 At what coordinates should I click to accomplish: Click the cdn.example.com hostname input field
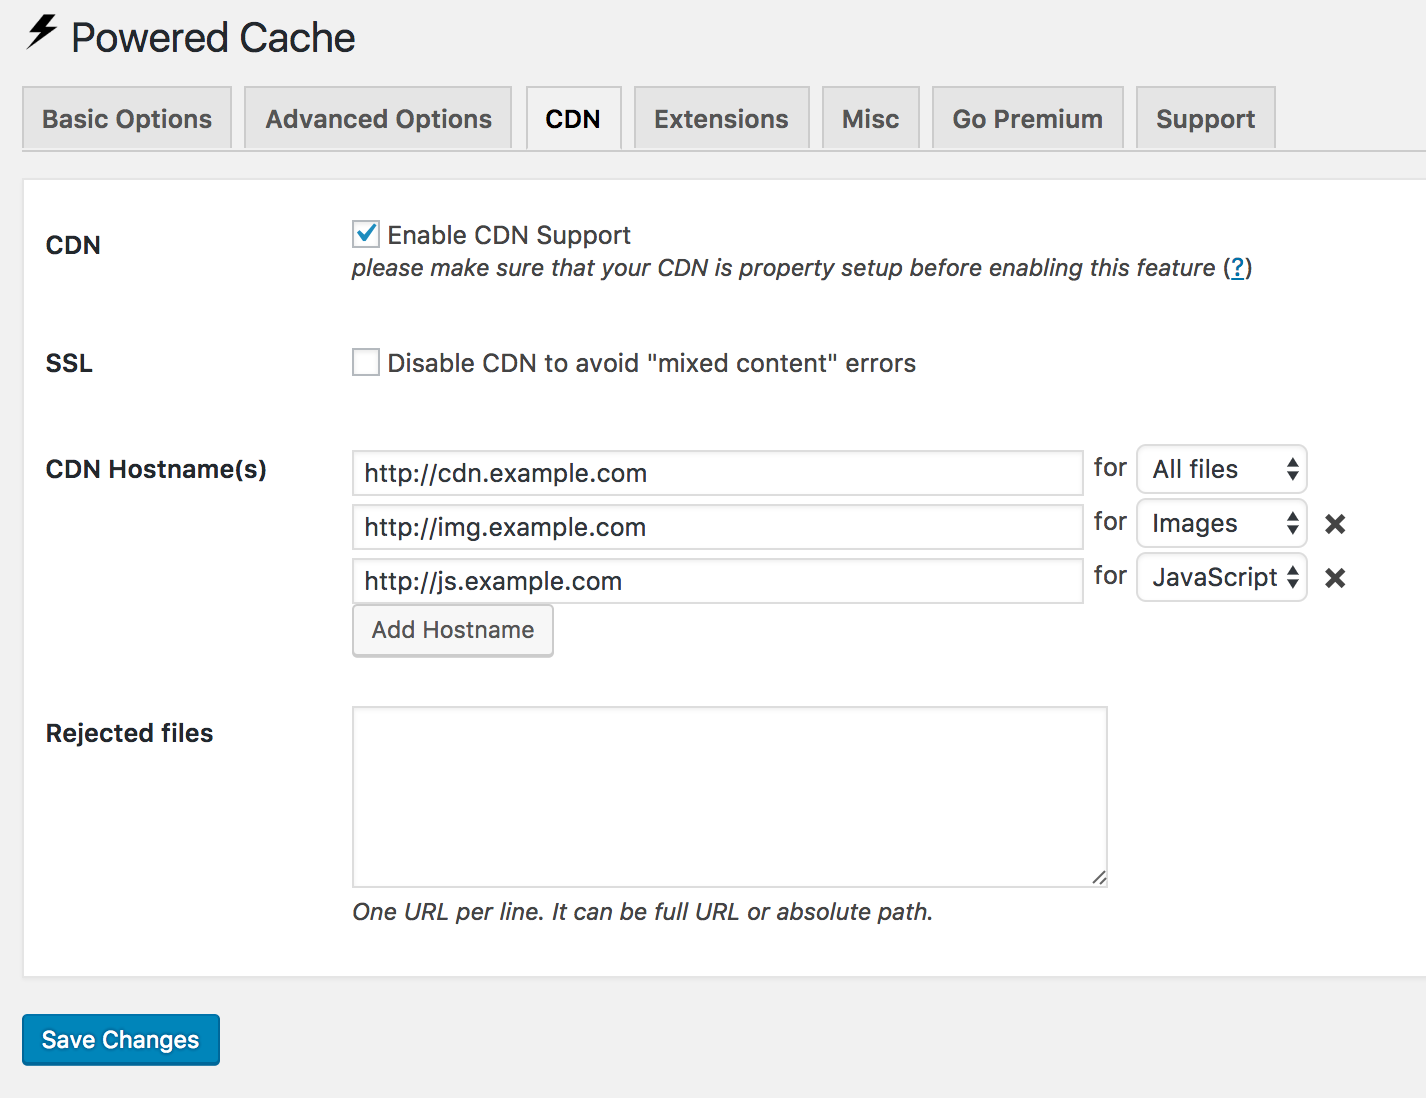716,473
